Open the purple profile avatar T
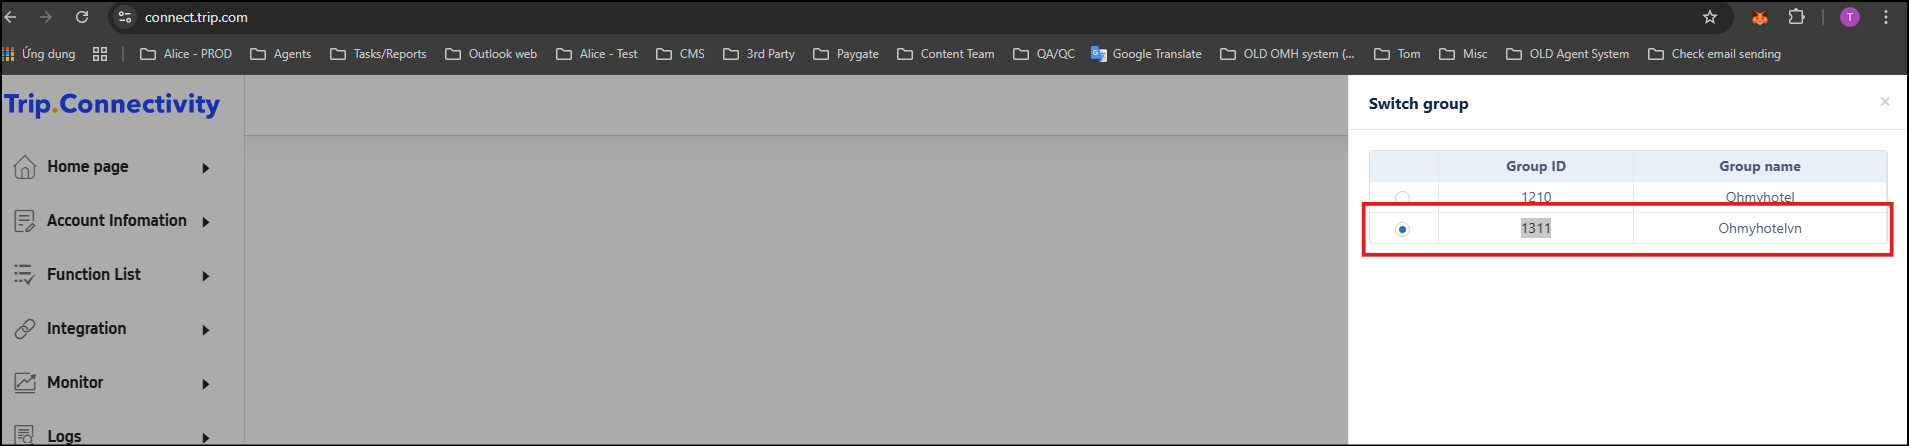1909x446 pixels. (1850, 17)
